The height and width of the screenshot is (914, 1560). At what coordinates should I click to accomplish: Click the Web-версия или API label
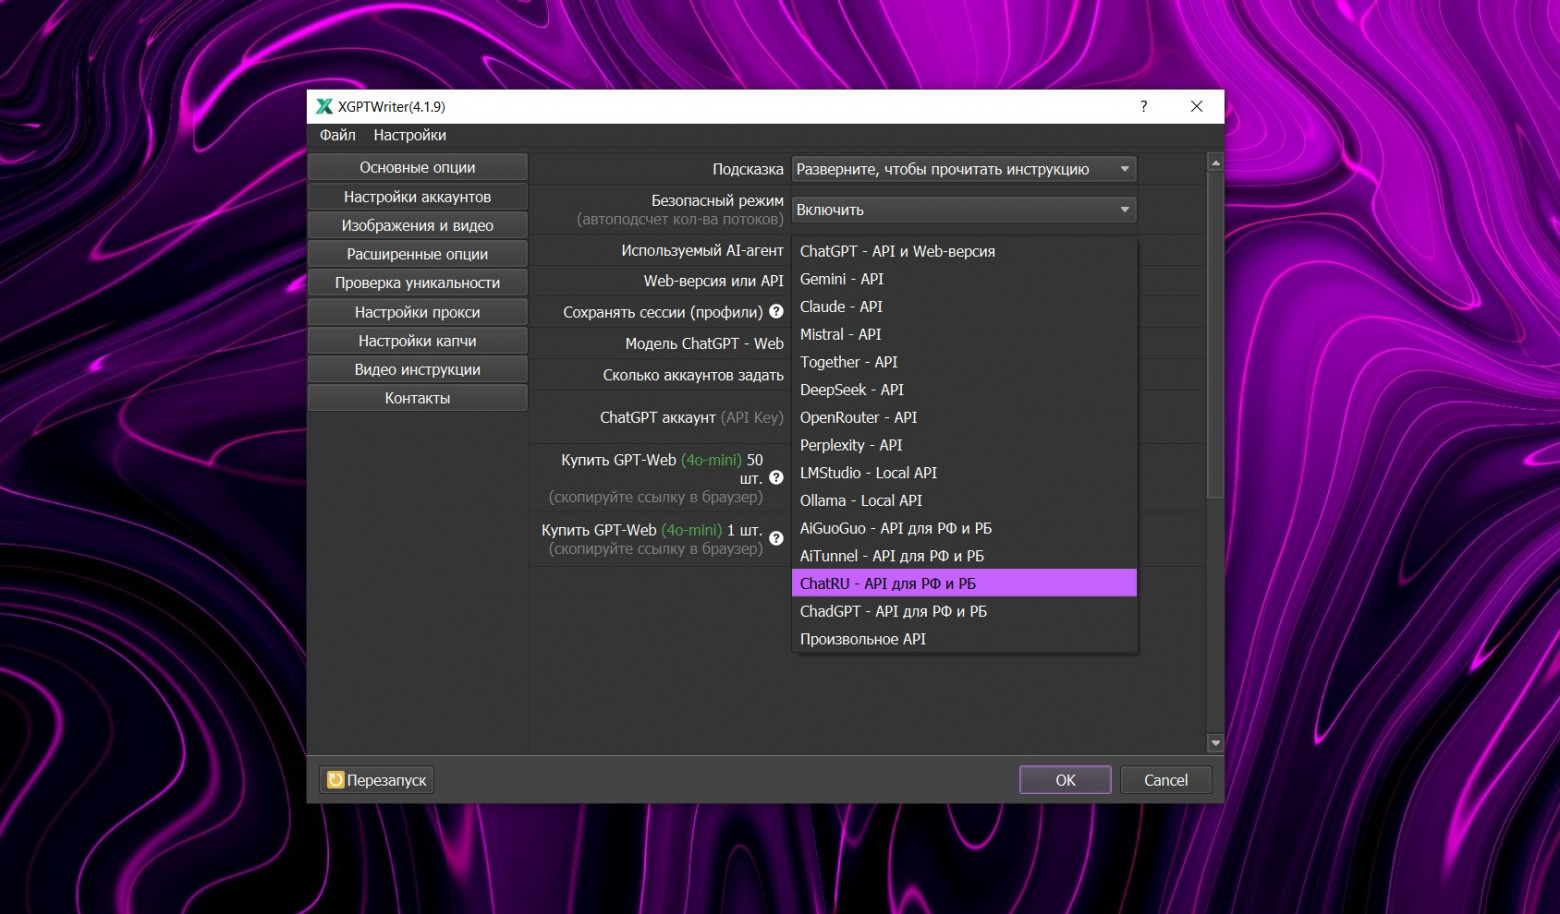(713, 281)
